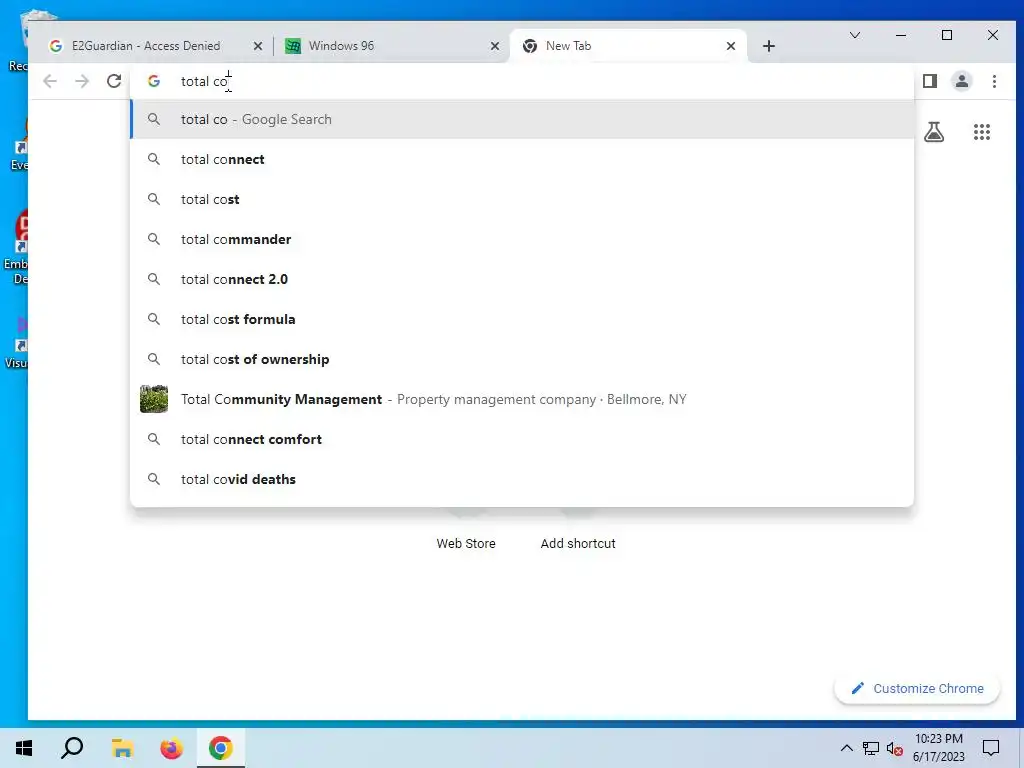This screenshot has height=768, width=1024.
Task: Pick the 'total commander' suggestion
Action: tap(522, 239)
